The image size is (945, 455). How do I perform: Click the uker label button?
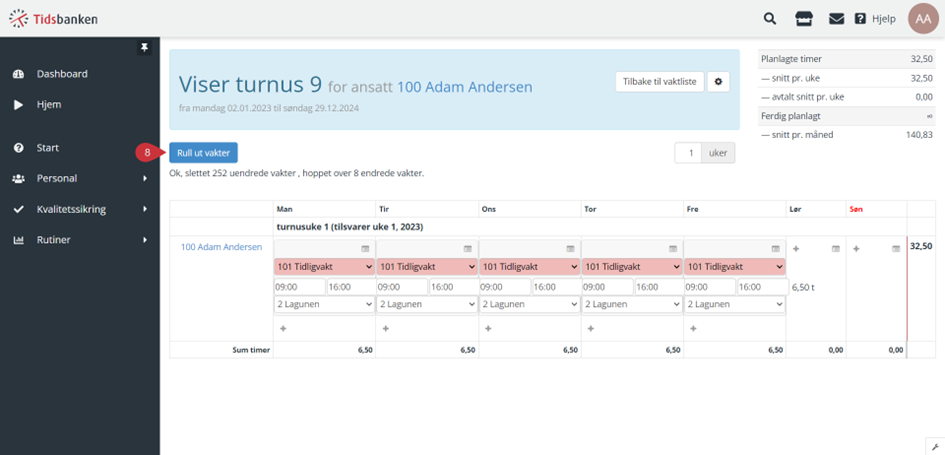(718, 153)
